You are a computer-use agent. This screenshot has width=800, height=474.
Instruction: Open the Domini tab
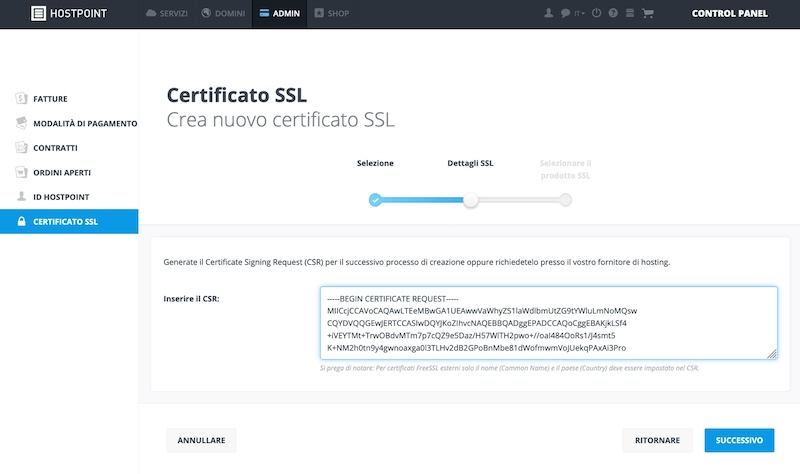pyautogui.click(x=223, y=13)
